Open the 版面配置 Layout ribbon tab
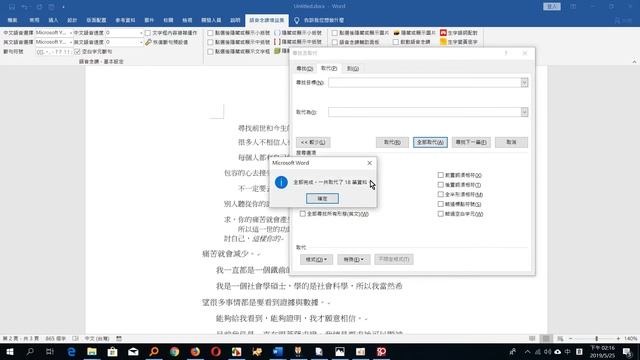This screenshot has width=640, height=360. (96, 20)
